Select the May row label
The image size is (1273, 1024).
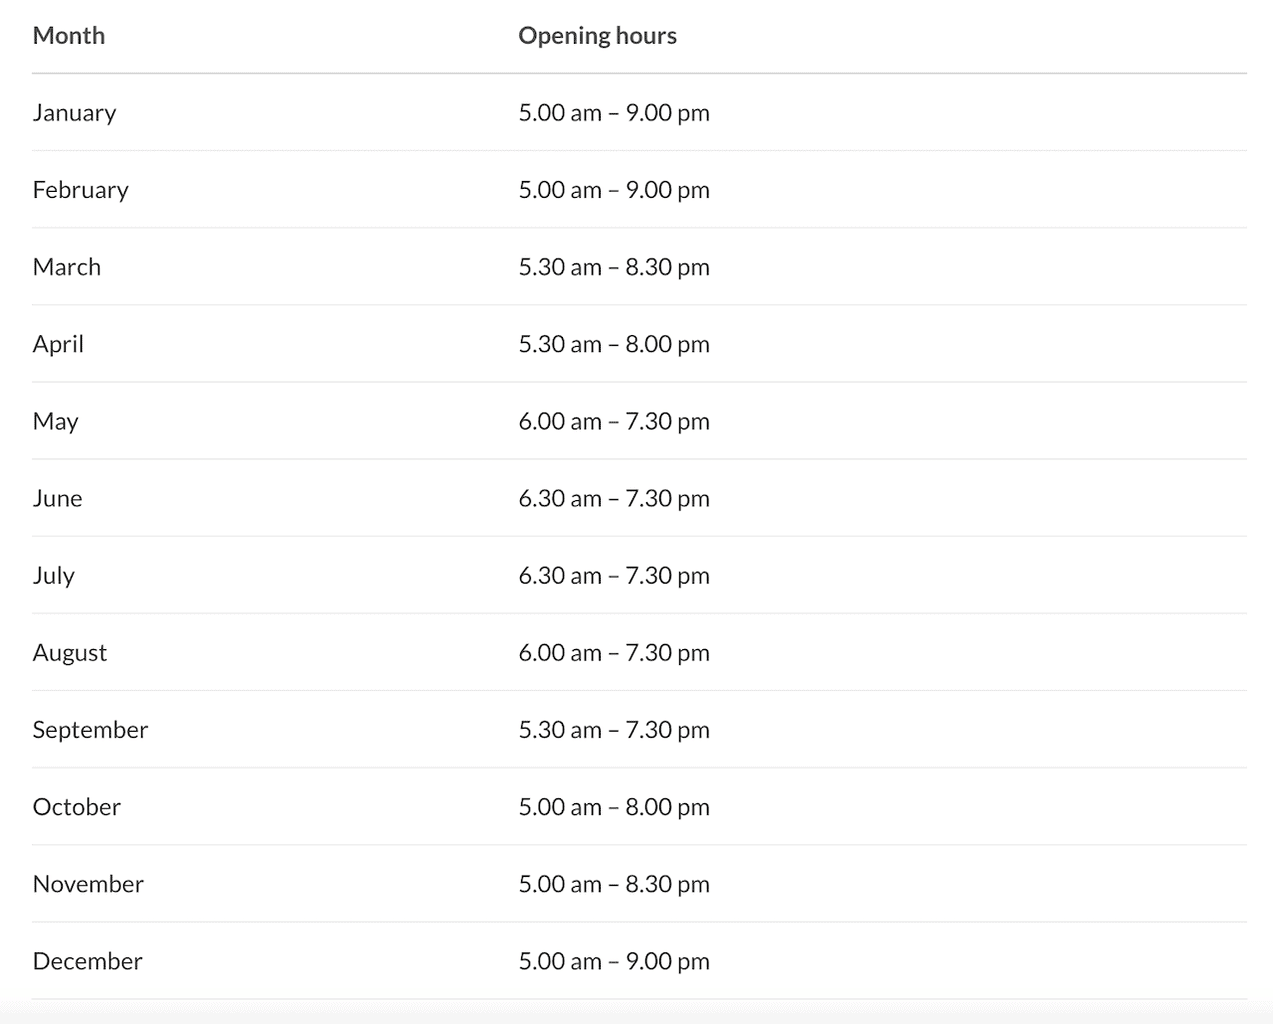pyautogui.click(x=56, y=421)
